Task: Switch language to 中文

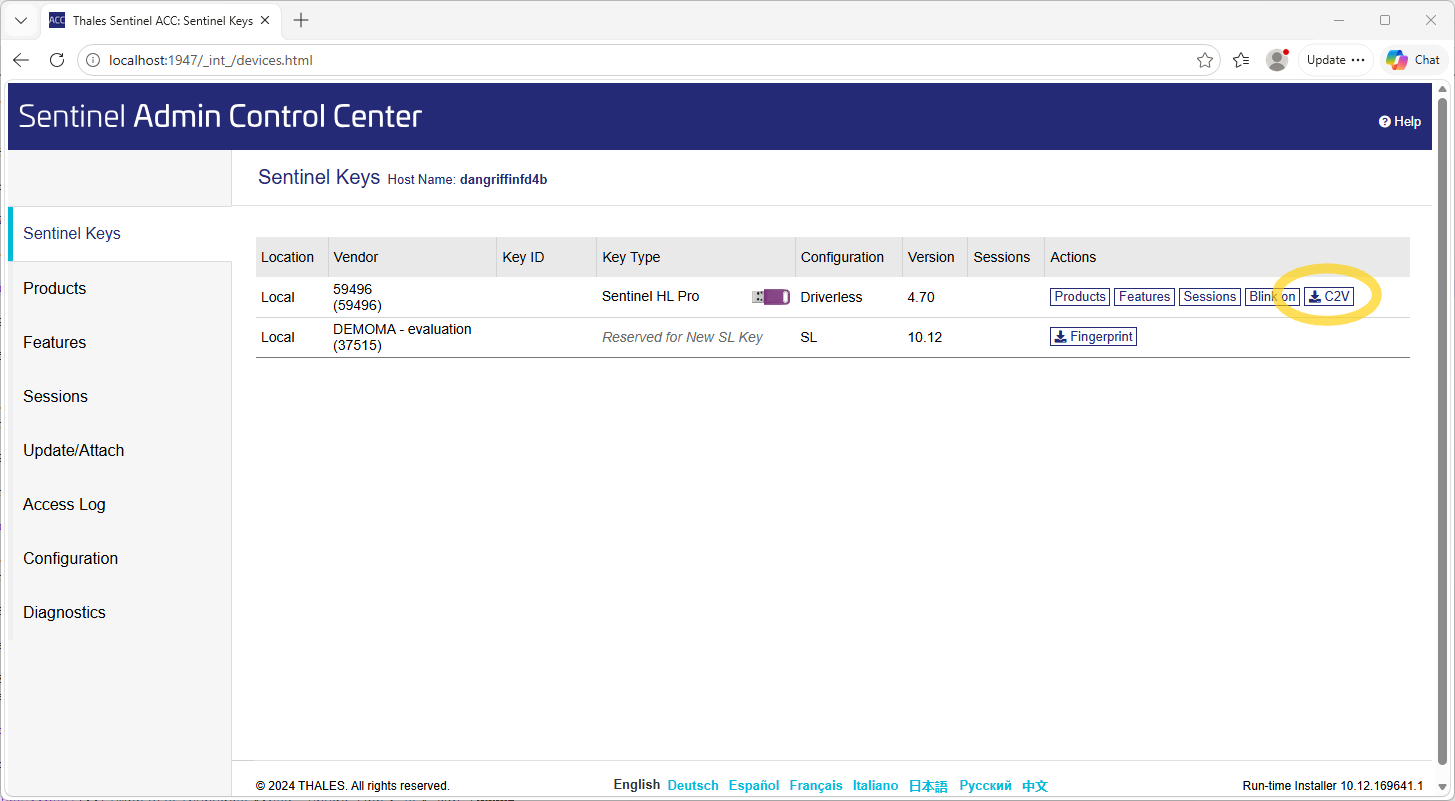Action: point(1035,786)
